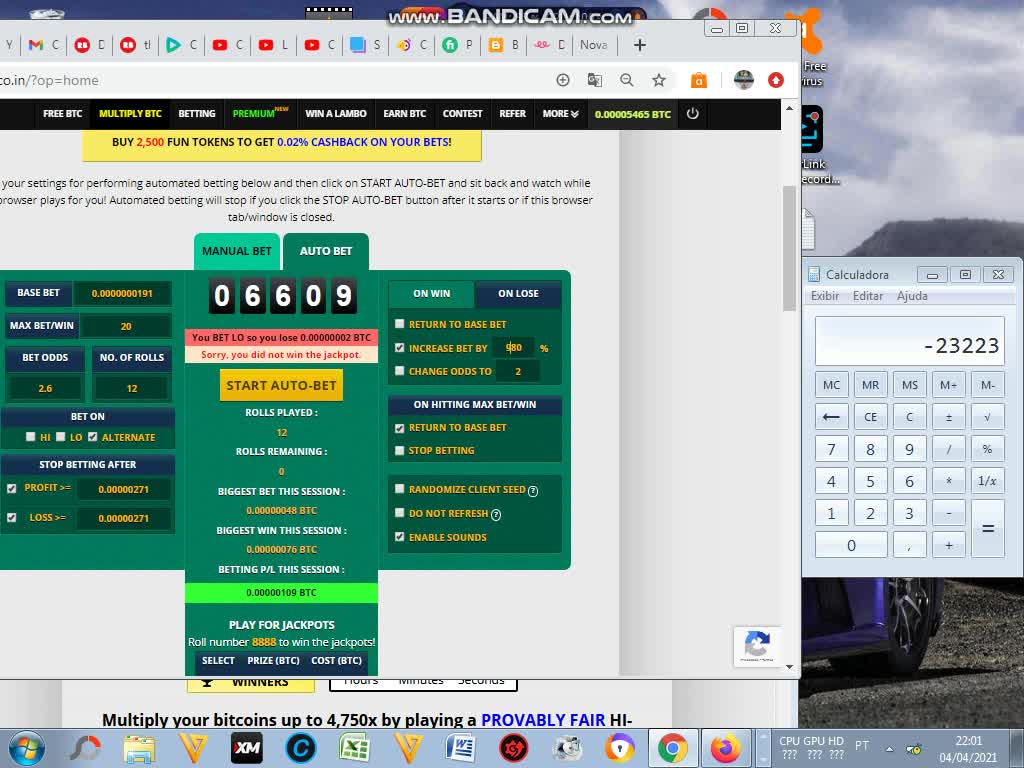Toggle the PROFIT >= stop checkbox

pos(12,488)
